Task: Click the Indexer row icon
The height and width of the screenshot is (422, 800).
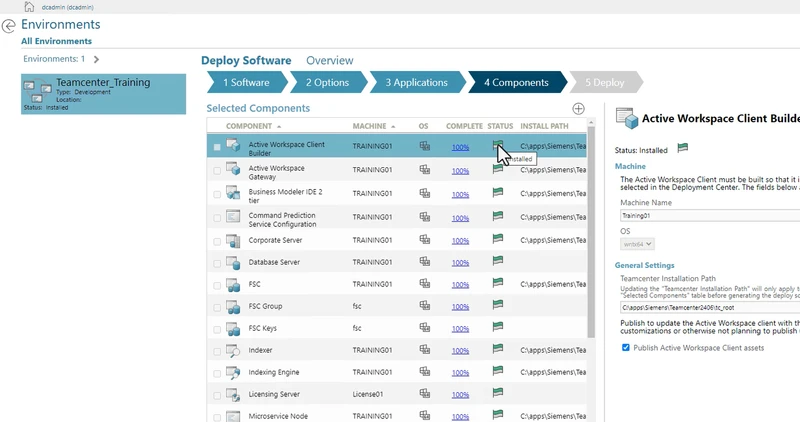Action: (233, 350)
